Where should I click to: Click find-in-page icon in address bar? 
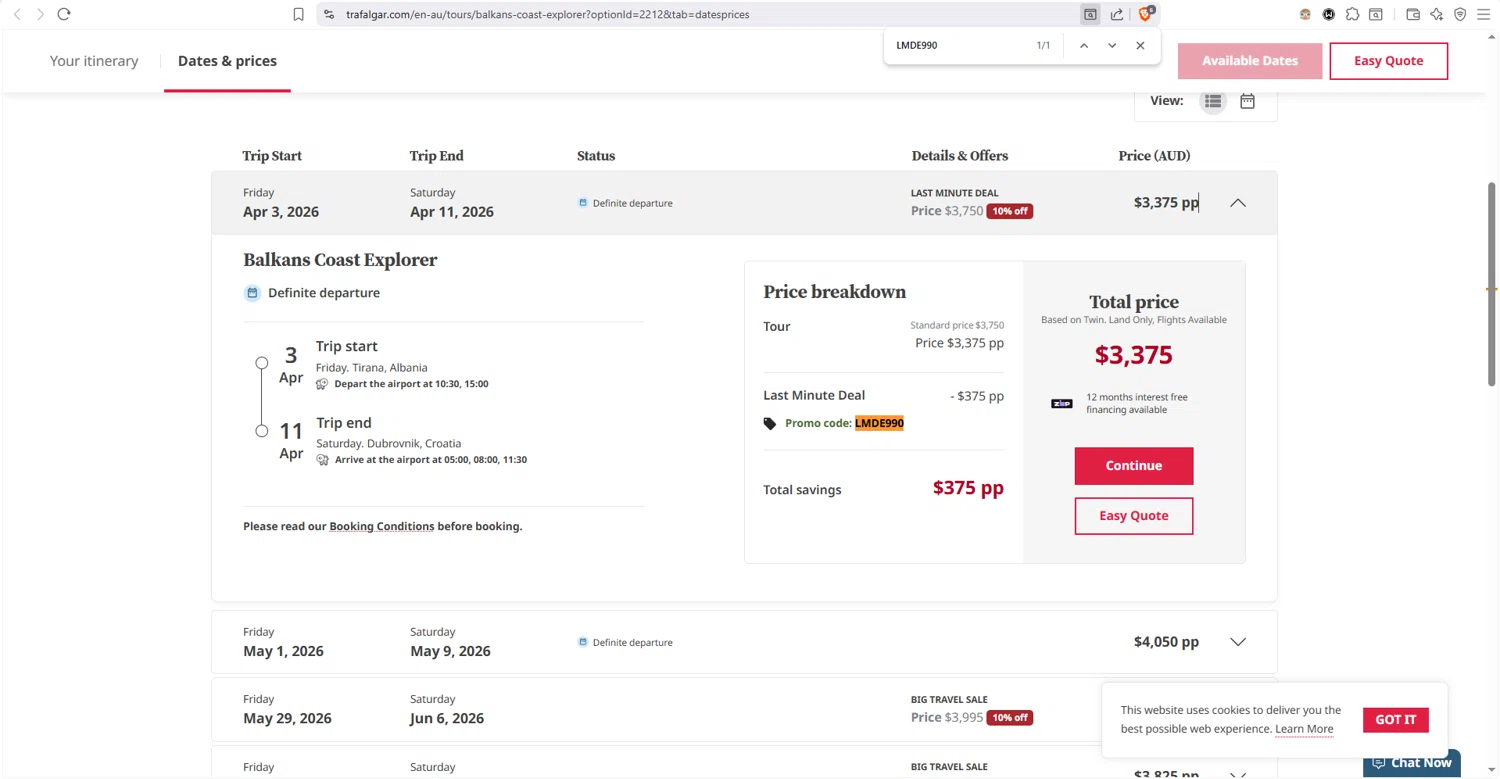(1090, 14)
